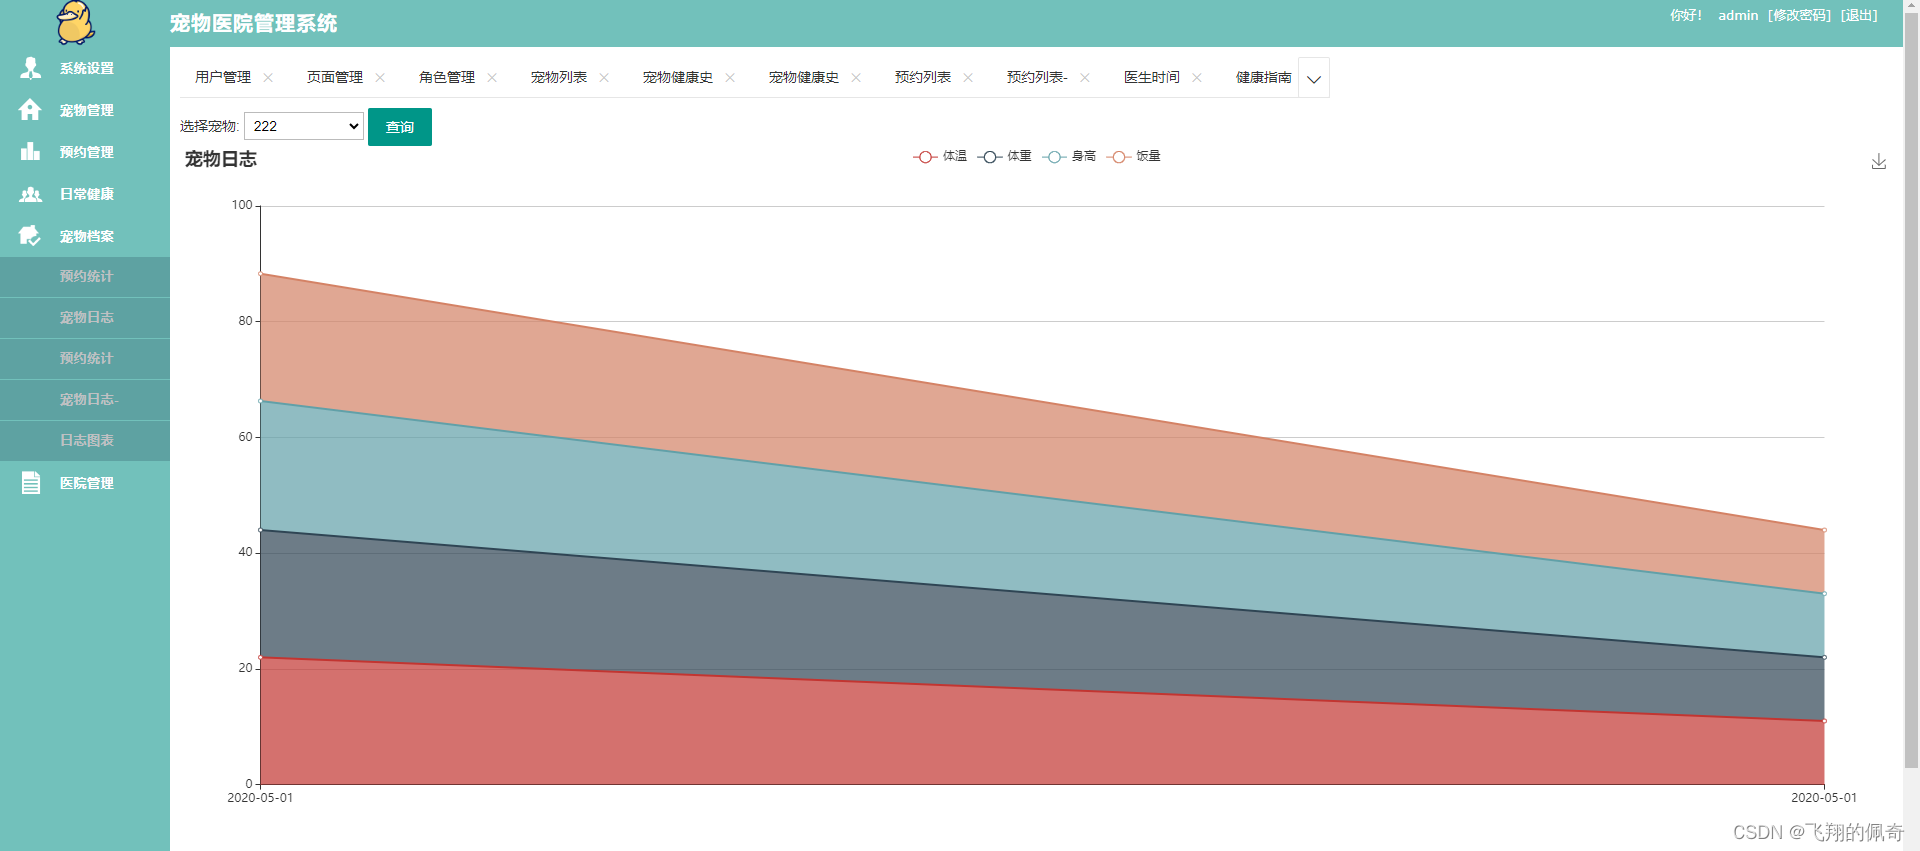Image resolution: width=1920 pixels, height=851 pixels.
Task: Open the 选择宠物 dropdown showing 222
Action: (304, 126)
